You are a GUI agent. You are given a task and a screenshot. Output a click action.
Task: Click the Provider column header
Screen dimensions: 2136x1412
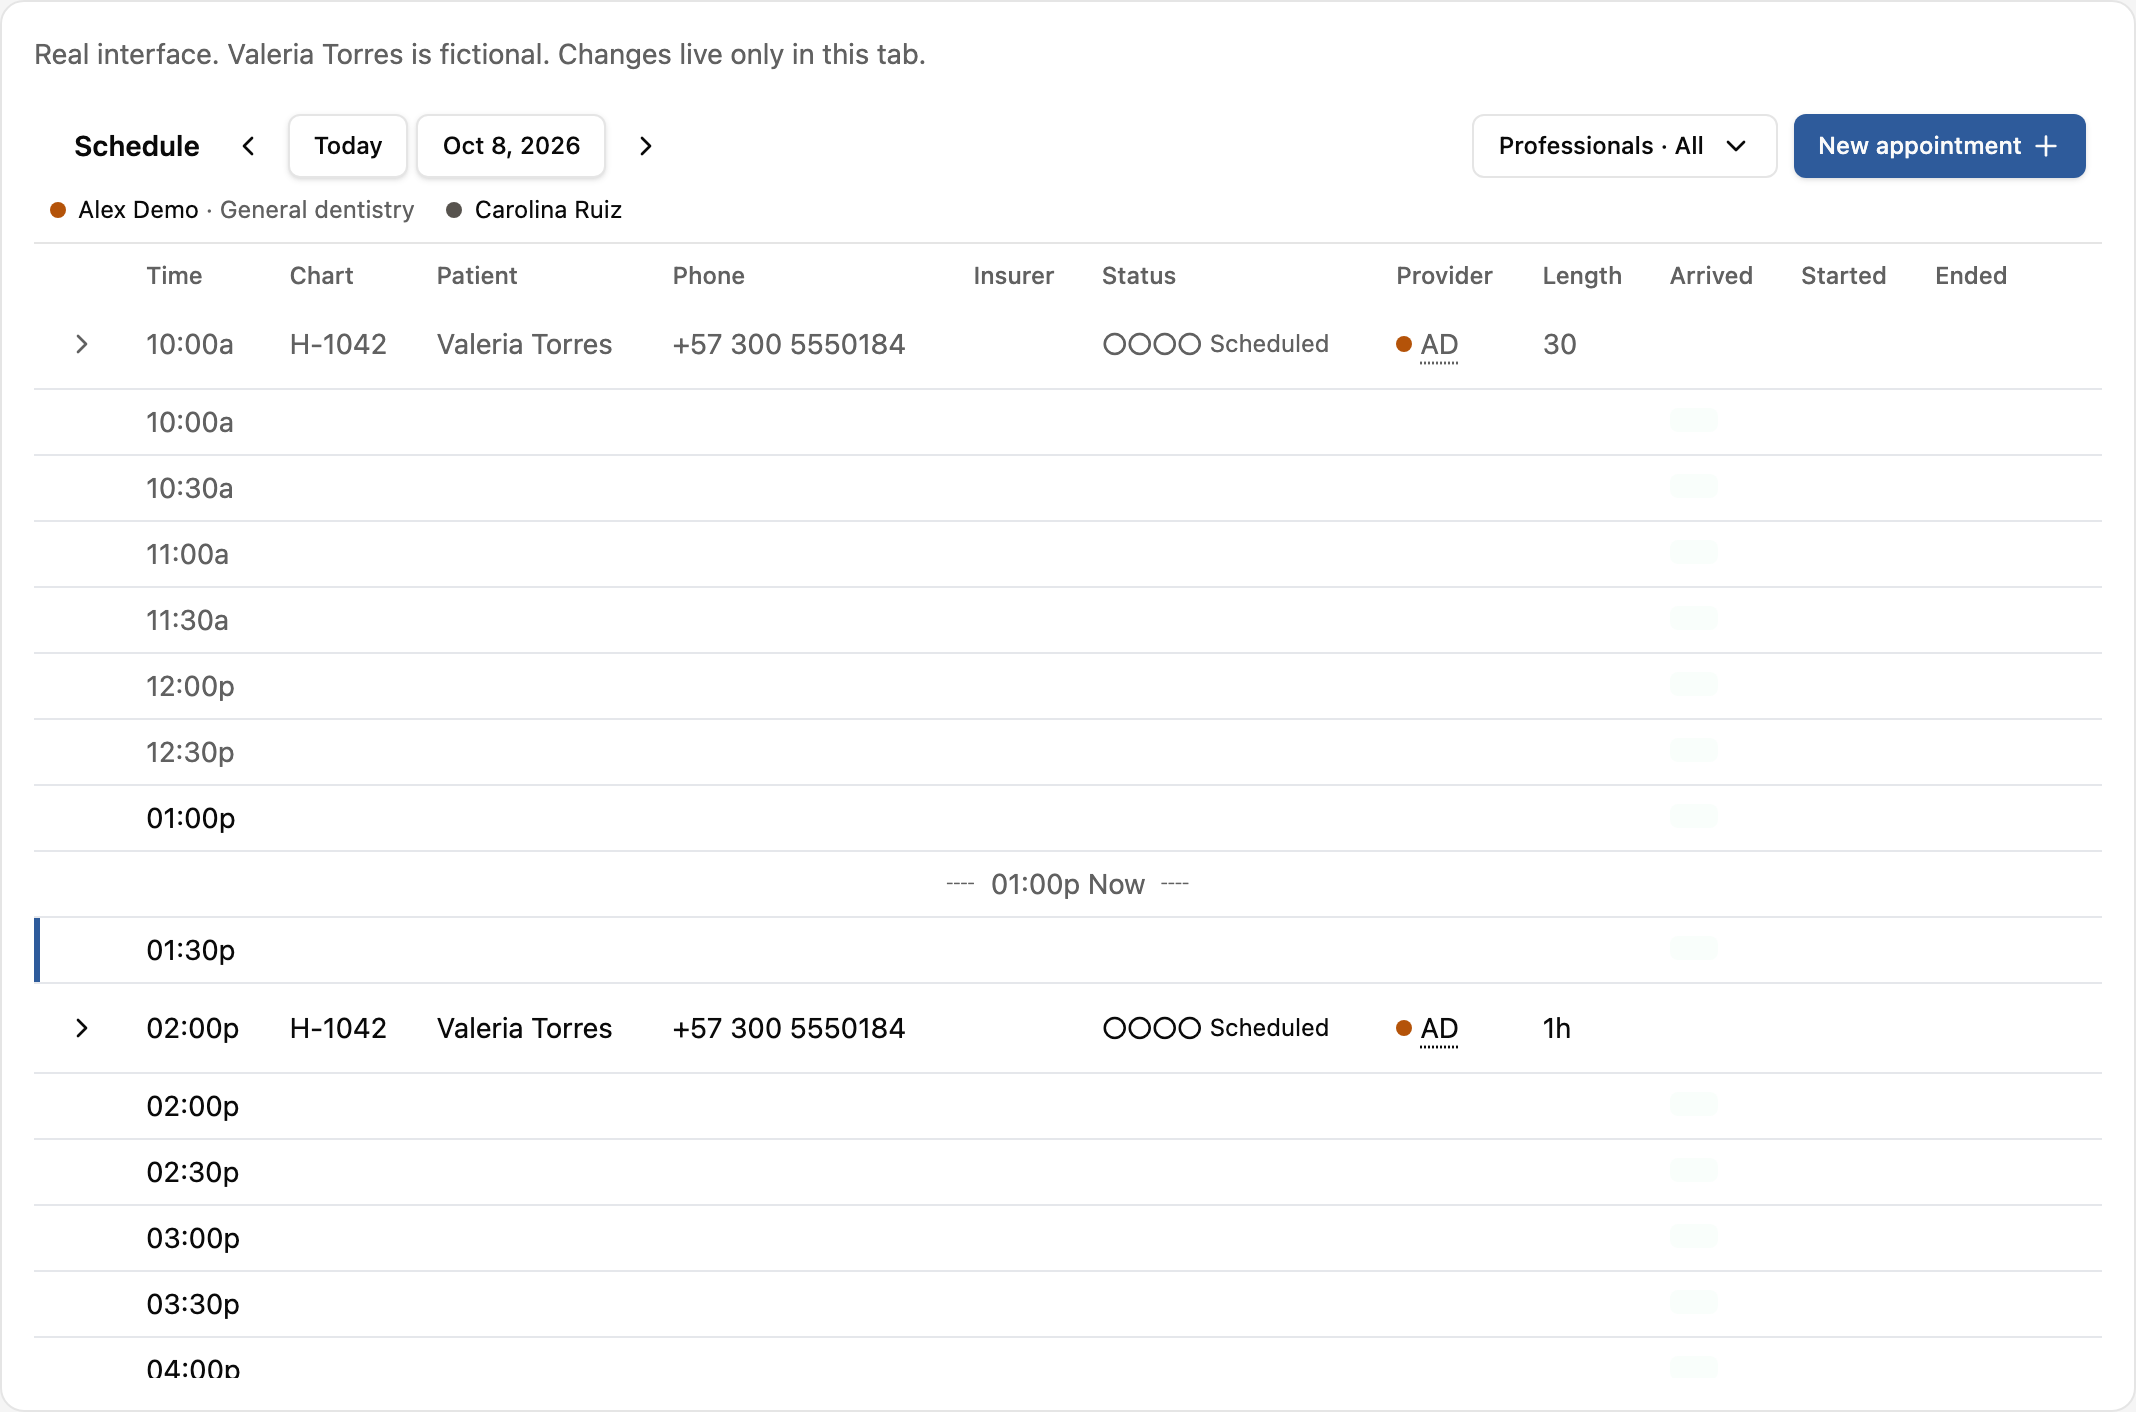1444,276
